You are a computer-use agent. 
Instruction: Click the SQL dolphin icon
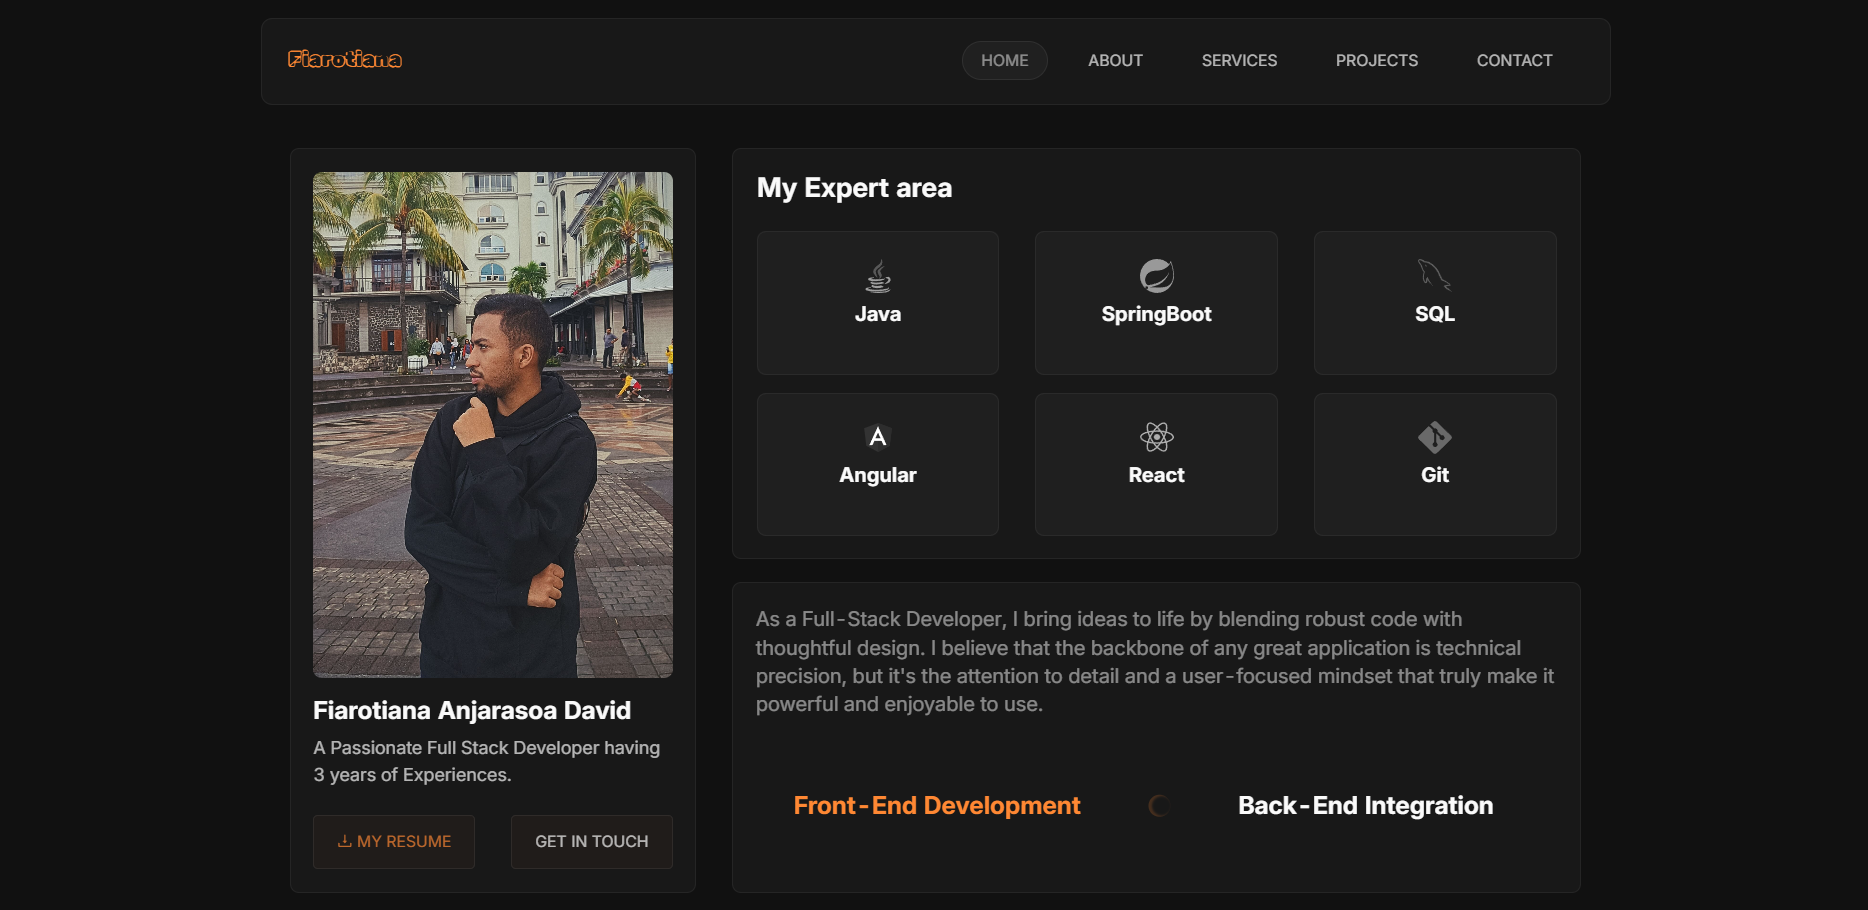coord(1435,275)
